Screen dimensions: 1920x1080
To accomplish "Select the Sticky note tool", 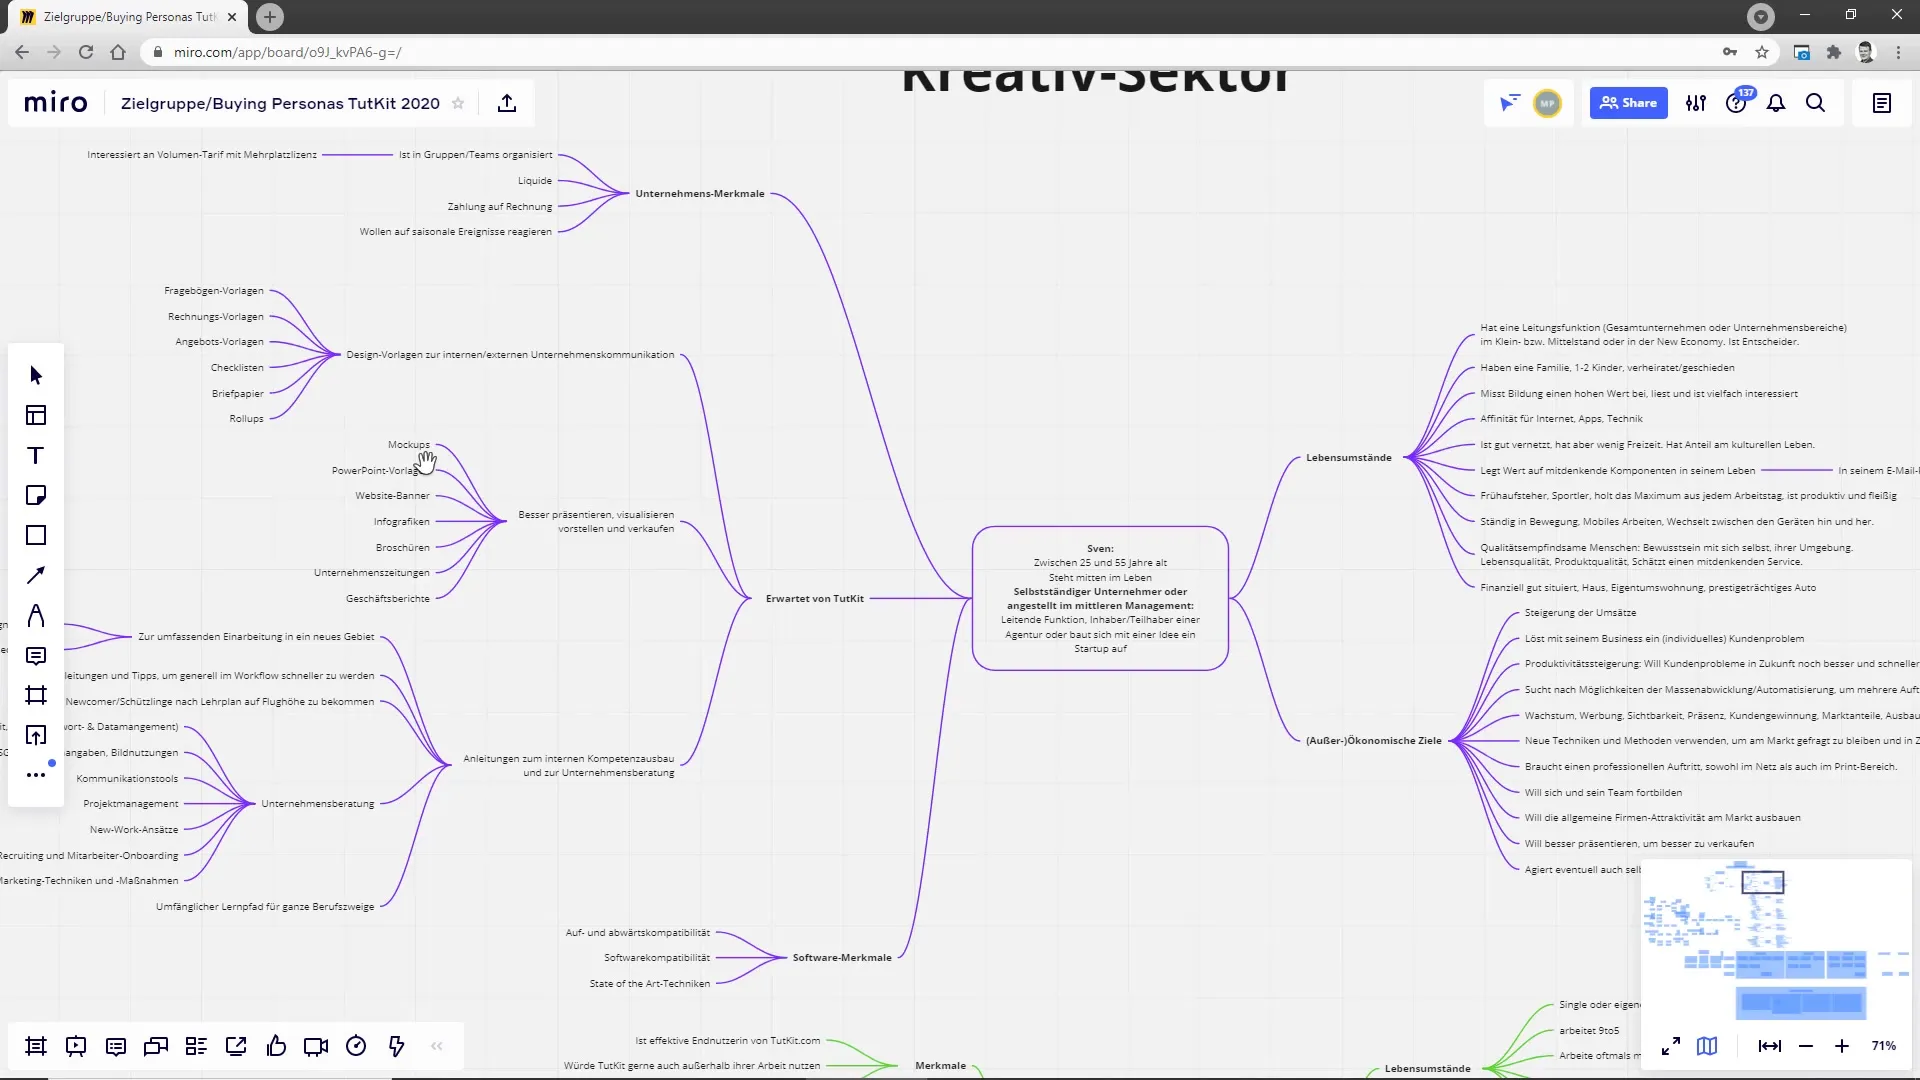I will [36, 495].
